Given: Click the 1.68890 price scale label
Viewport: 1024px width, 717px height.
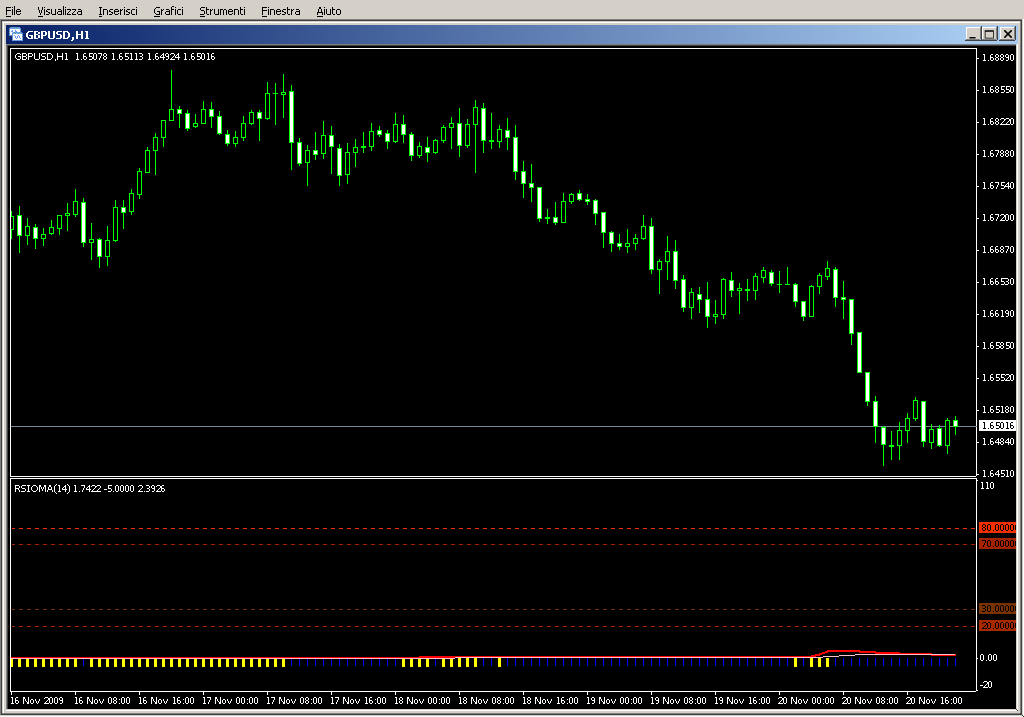Looking at the screenshot, I should [x=999, y=57].
